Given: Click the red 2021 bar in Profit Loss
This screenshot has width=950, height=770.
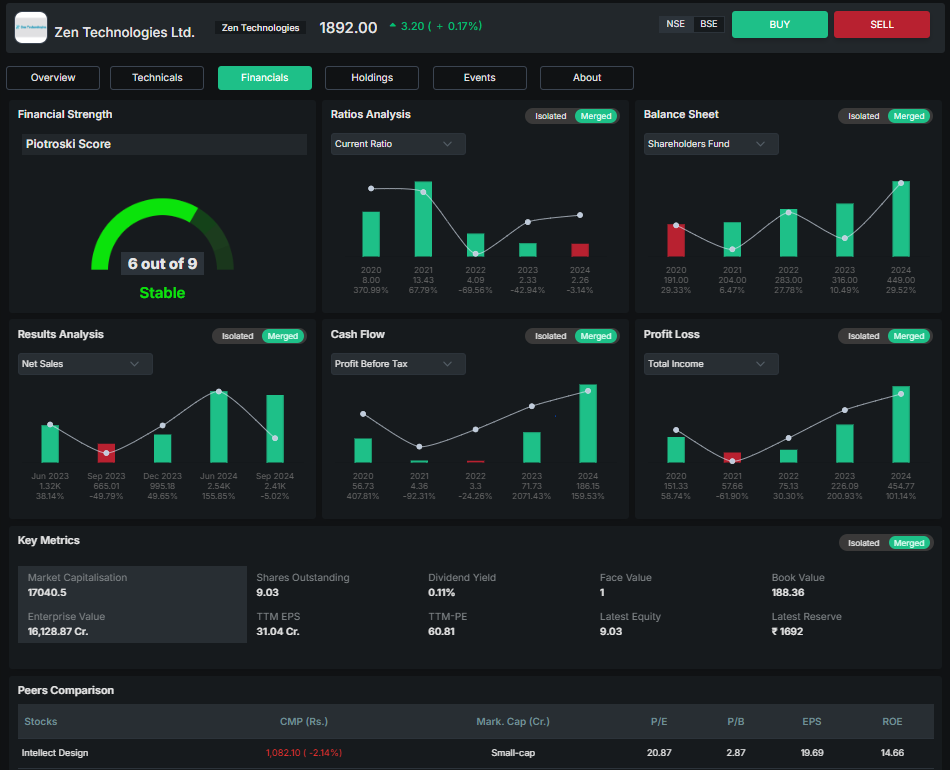Looking at the screenshot, I should 732,458.
